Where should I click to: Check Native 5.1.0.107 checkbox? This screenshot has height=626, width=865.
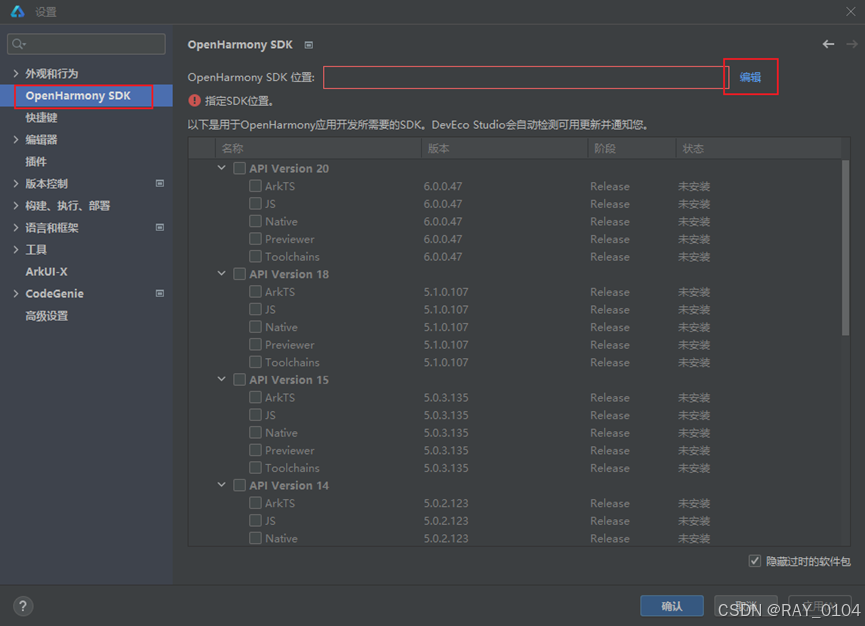pos(255,327)
